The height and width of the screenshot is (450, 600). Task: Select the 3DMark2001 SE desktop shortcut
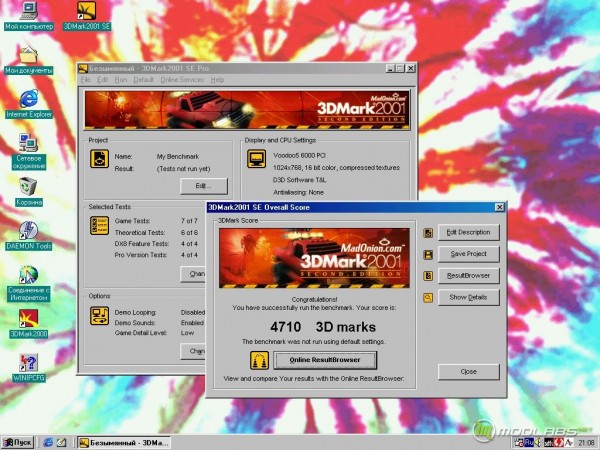point(87,16)
